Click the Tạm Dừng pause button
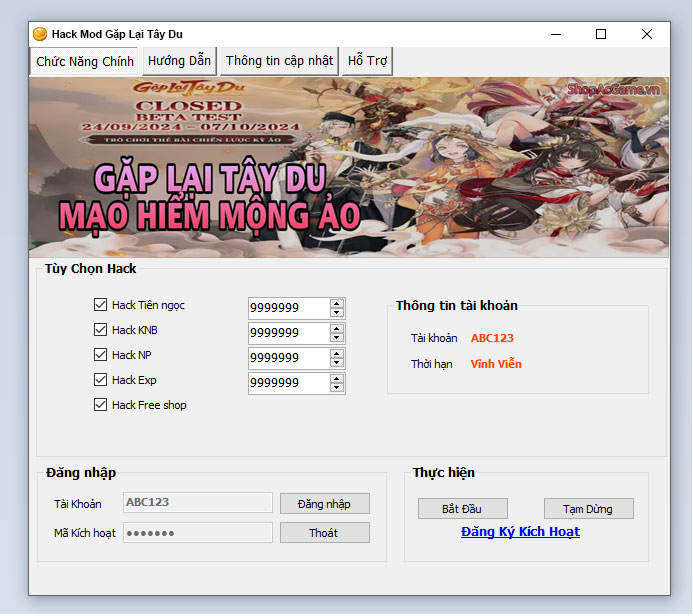The image size is (693, 616). (x=589, y=509)
